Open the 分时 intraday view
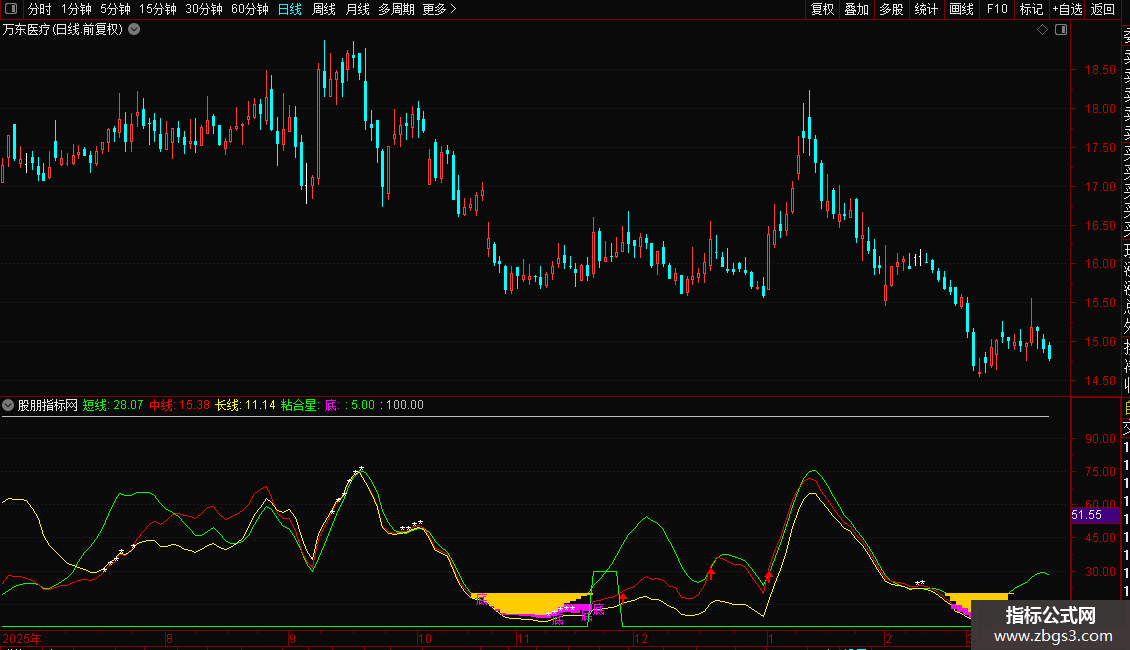Viewport: 1130px width, 650px height. tap(39, 10)
